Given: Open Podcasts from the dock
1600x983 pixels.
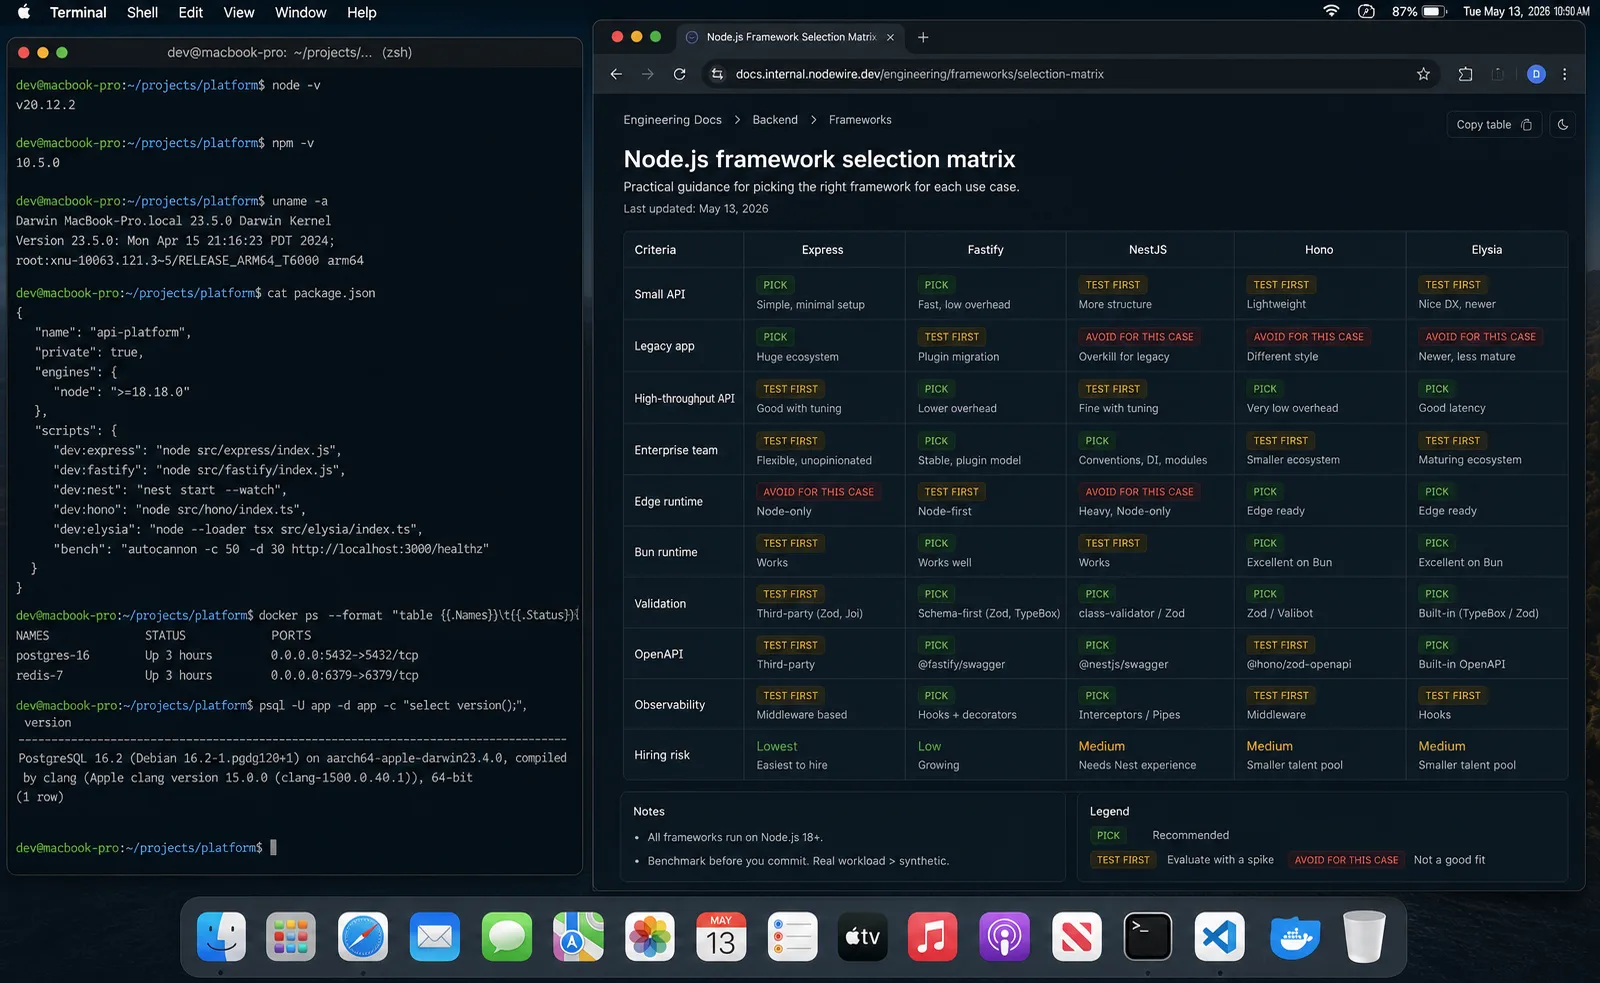Looking at the screenshot, I should click(x=1004, y=937).
